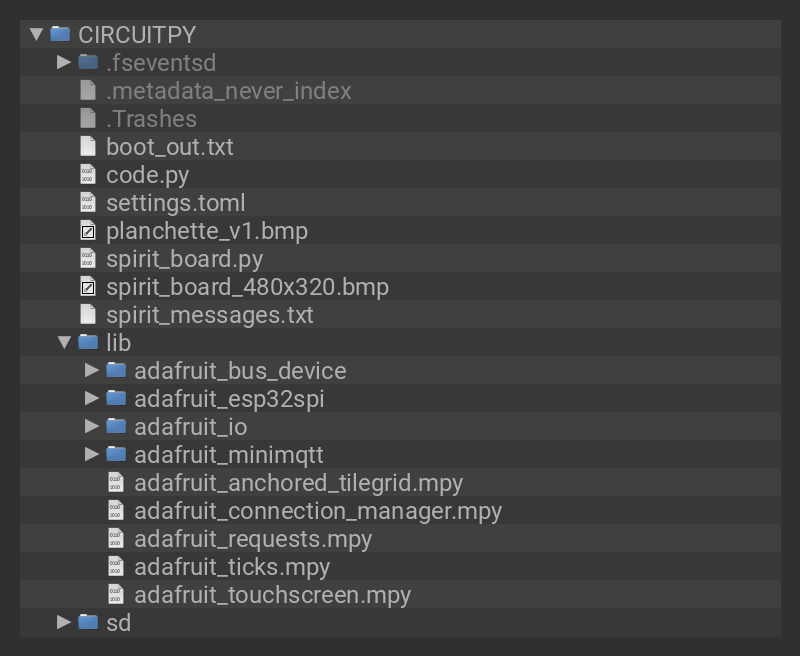Select the spirit_messages.txt file
The image size is (800, 656).
click(209, 315)
